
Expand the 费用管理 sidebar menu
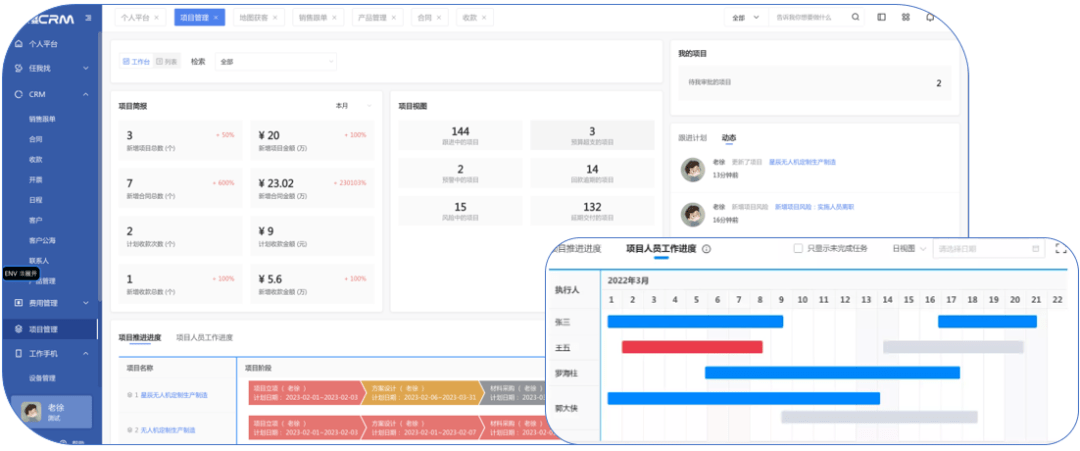click(50, 302)
